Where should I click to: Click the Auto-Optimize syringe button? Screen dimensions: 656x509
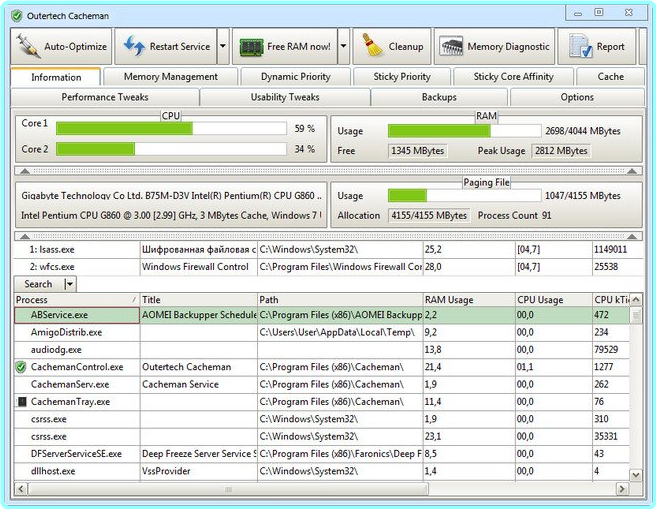pos(62,47)
